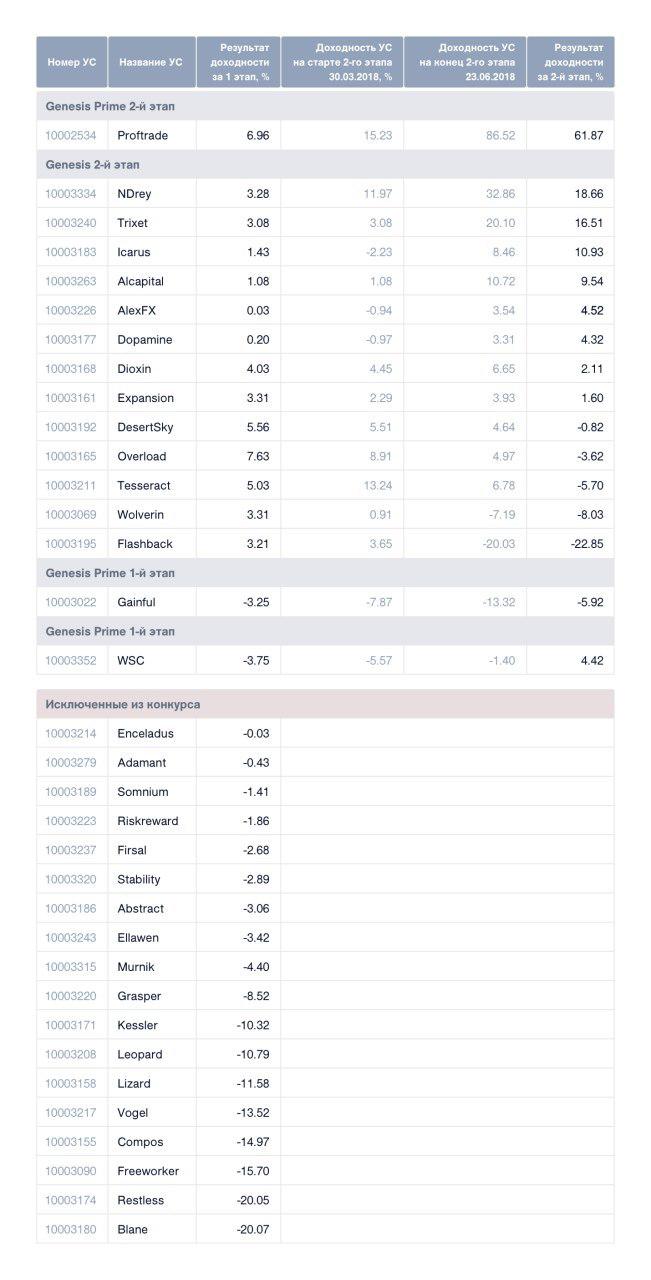
Task: Select the Flashback row name
Action: 145,544
